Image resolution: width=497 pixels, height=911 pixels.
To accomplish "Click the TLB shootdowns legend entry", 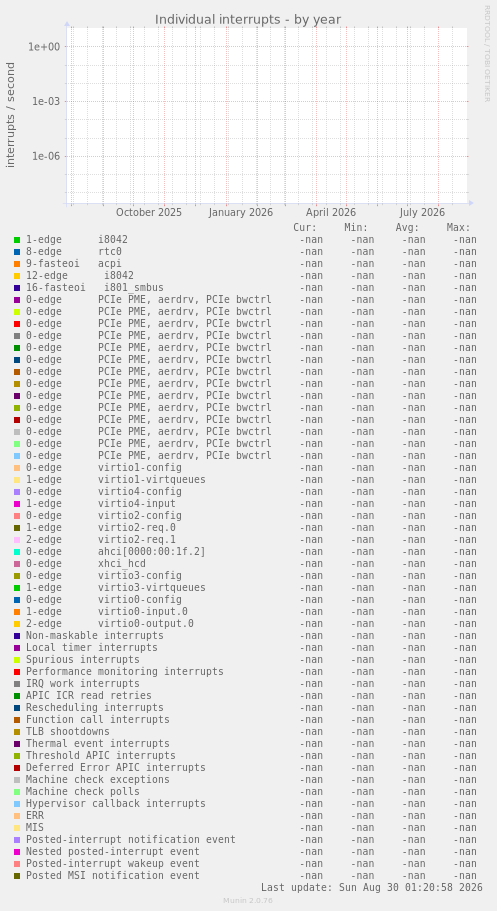I will click(x=67, y=731).
